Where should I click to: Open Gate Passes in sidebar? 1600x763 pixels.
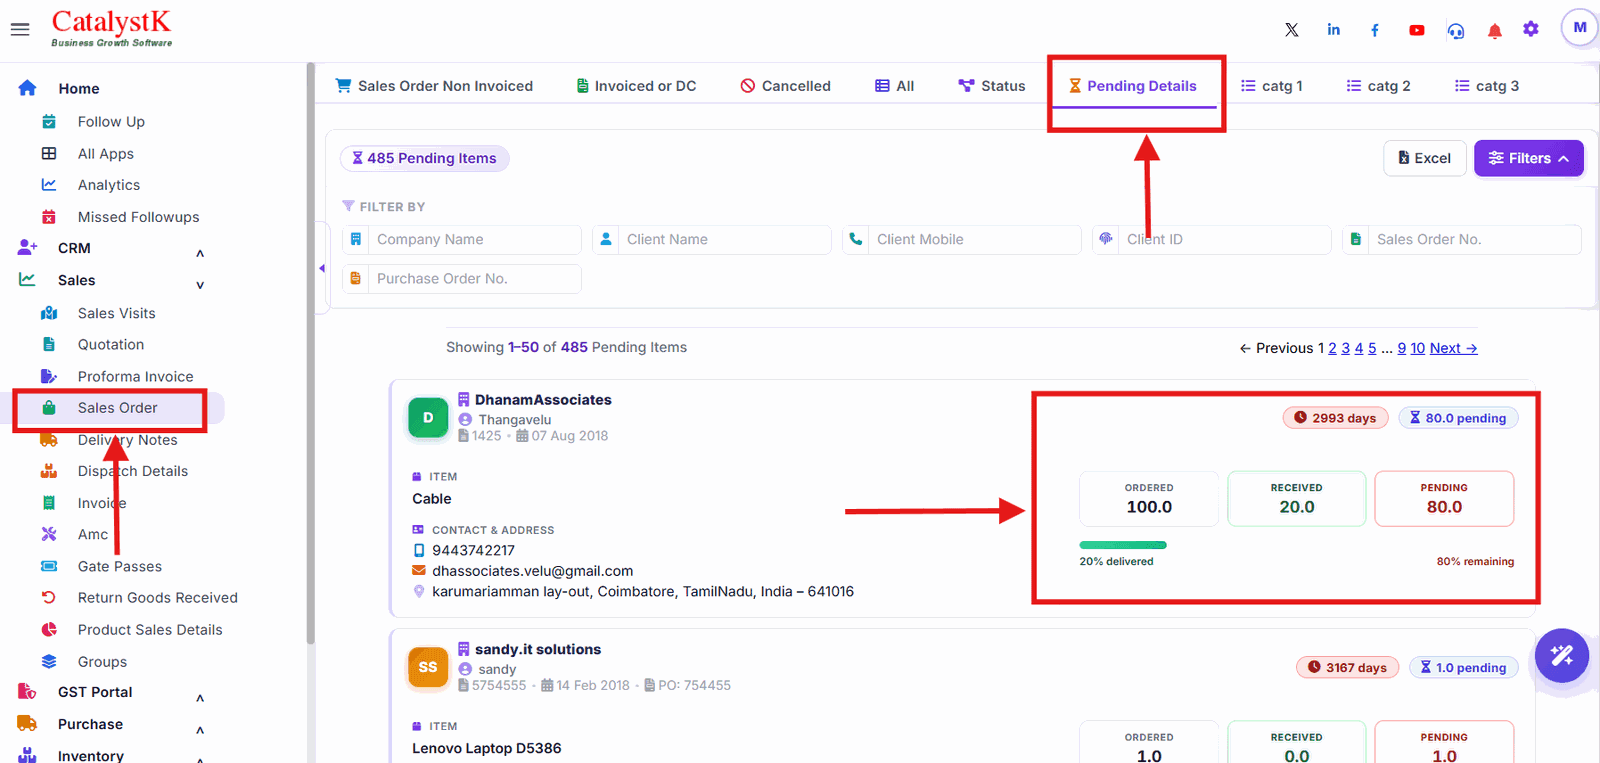pos(119,566)
